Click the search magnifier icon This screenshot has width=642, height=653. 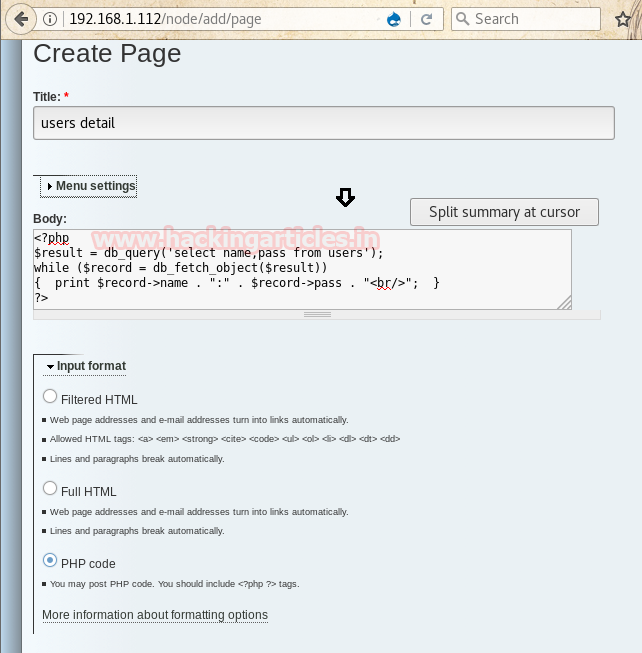462,19
